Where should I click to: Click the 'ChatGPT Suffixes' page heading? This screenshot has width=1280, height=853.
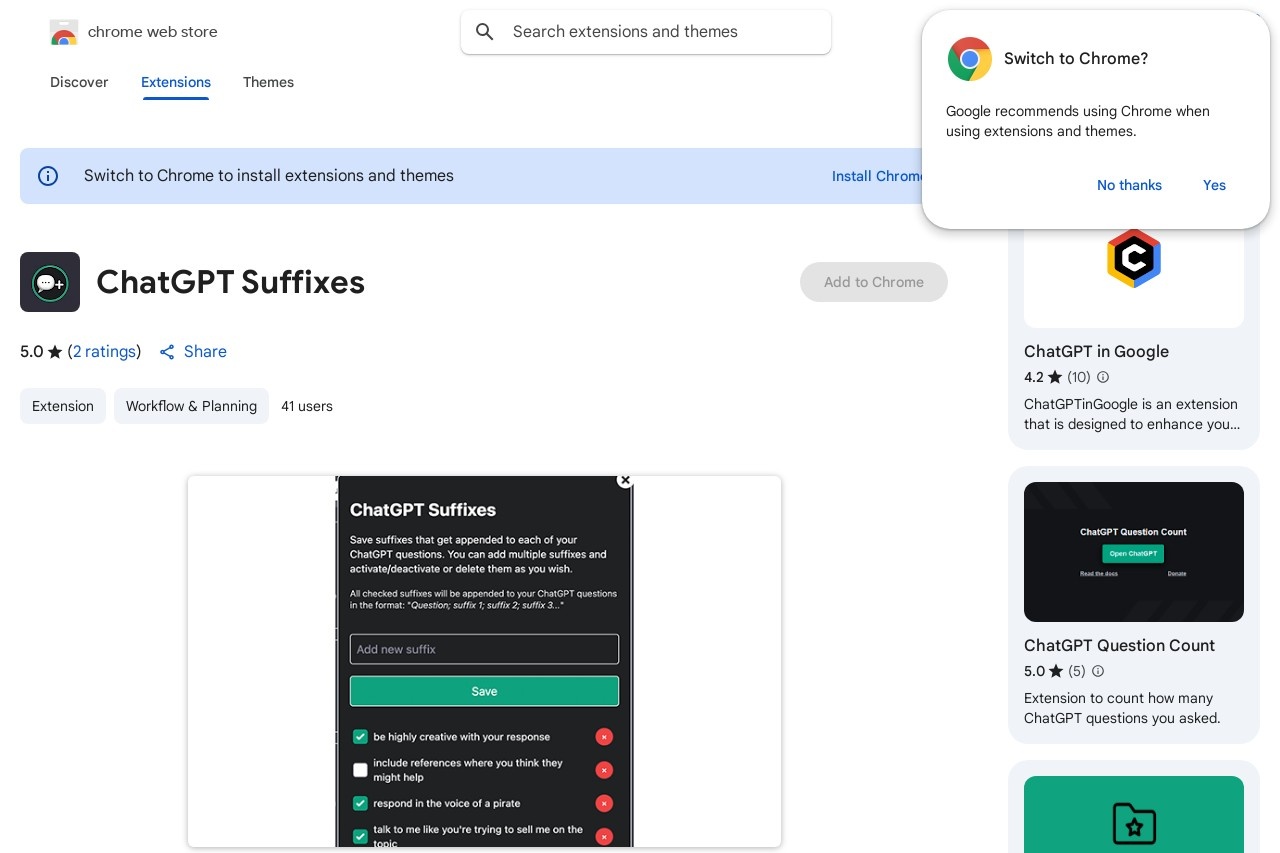(230, 282)
